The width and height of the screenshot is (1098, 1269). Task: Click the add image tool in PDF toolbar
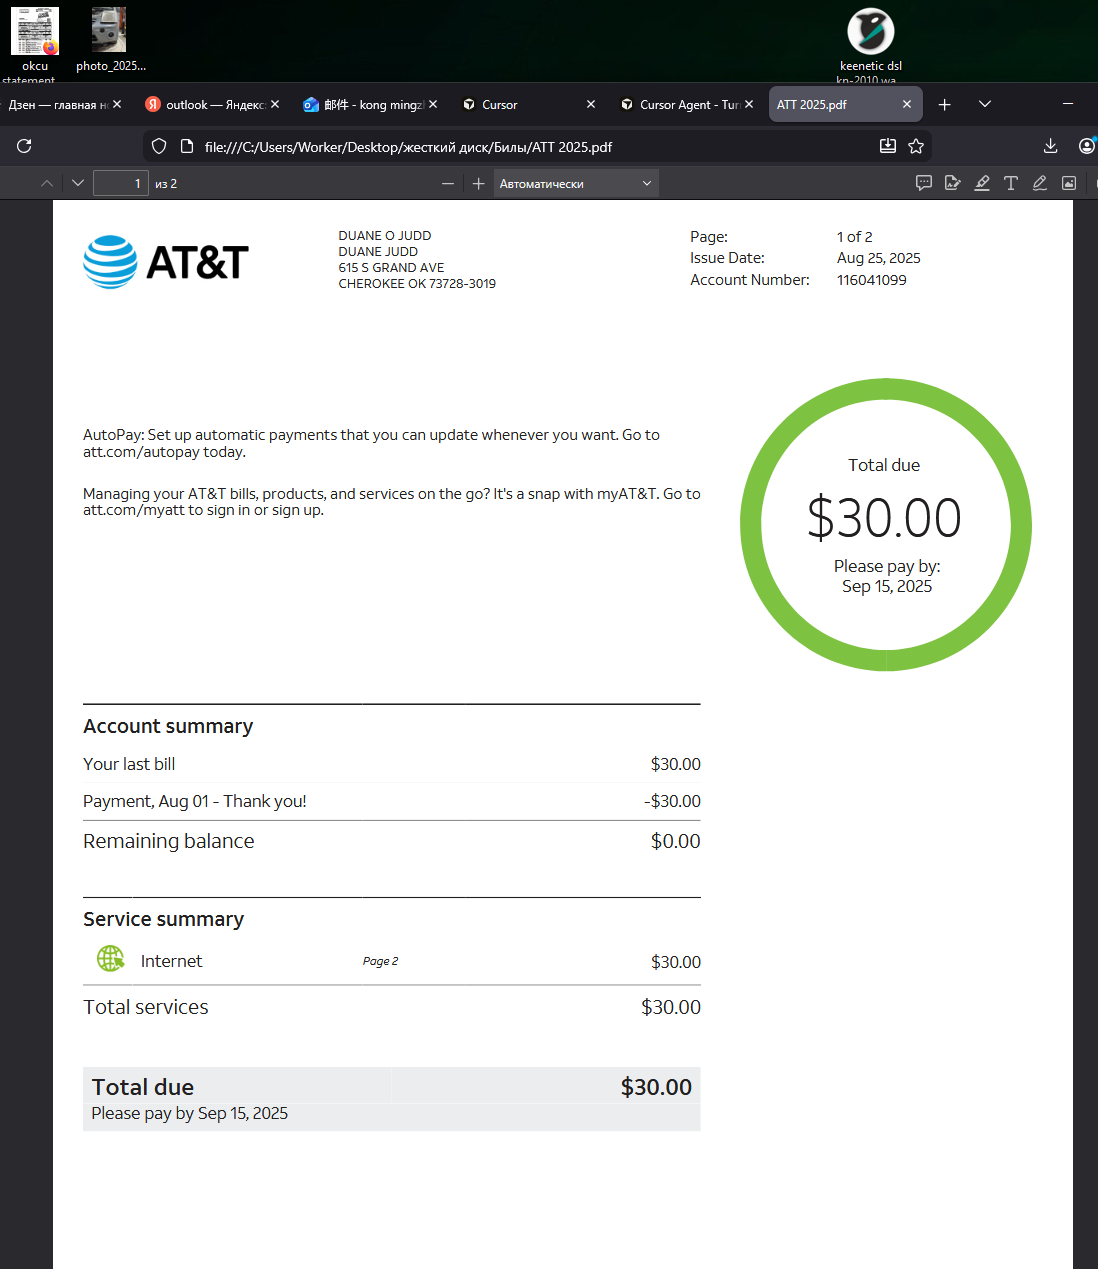click(1069, 183)
